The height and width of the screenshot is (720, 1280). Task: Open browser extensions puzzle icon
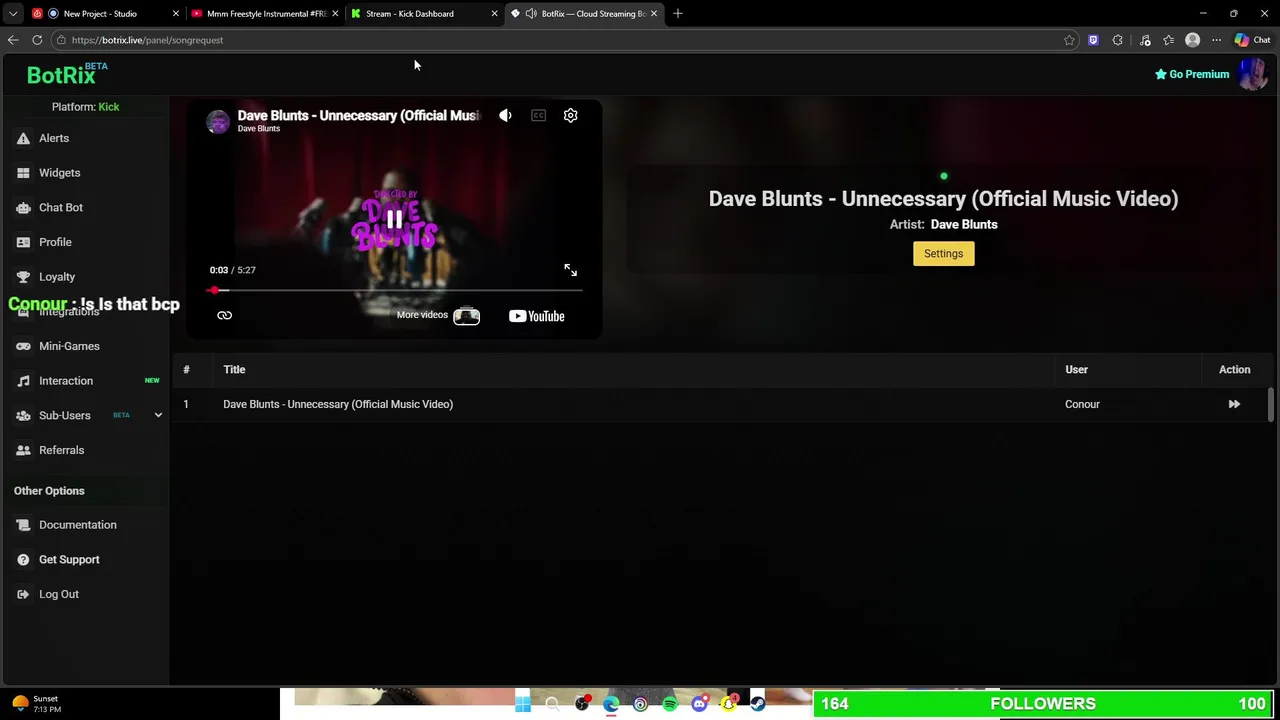[1117, 40]
